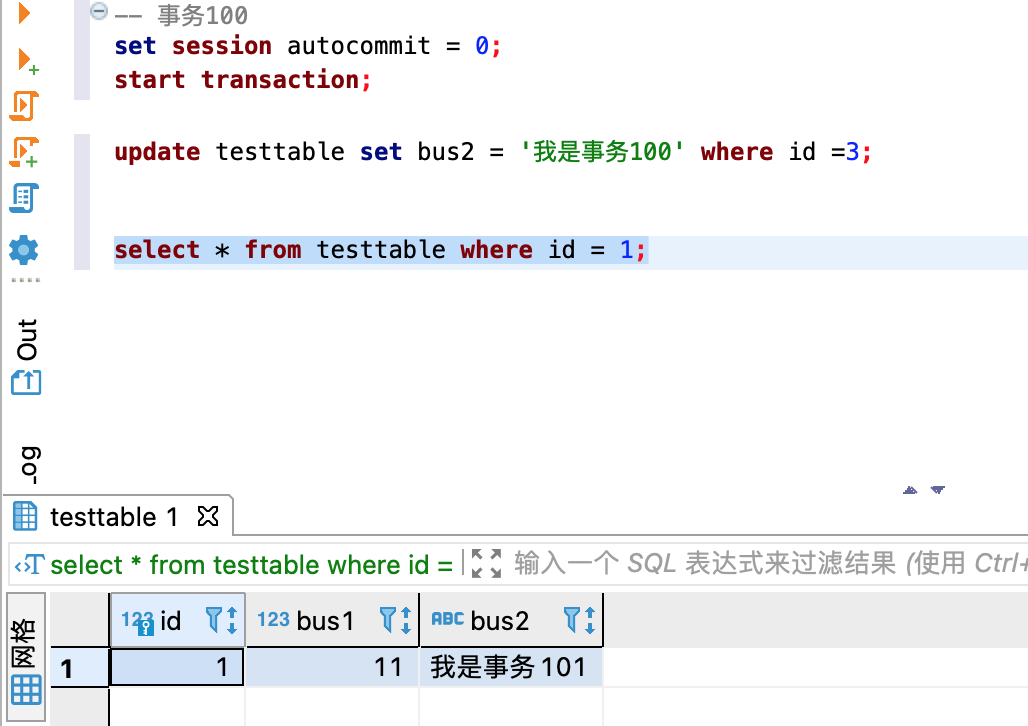
Task: Close the testtable 1 result tab
Action: pyautogui.click(x=208, y=516)
